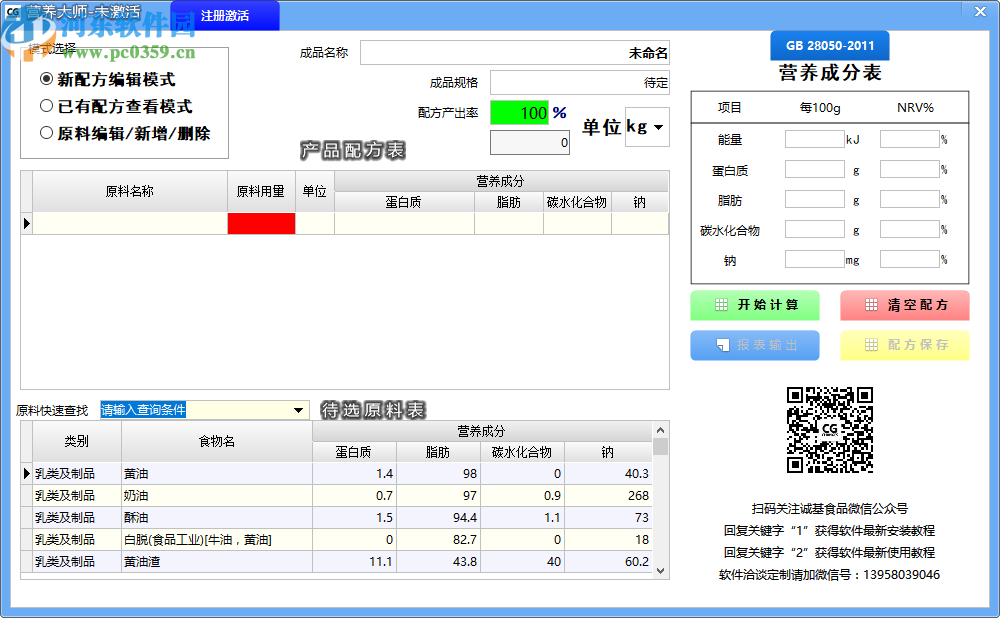Open the 注册激活 tab

coord(224,16)
